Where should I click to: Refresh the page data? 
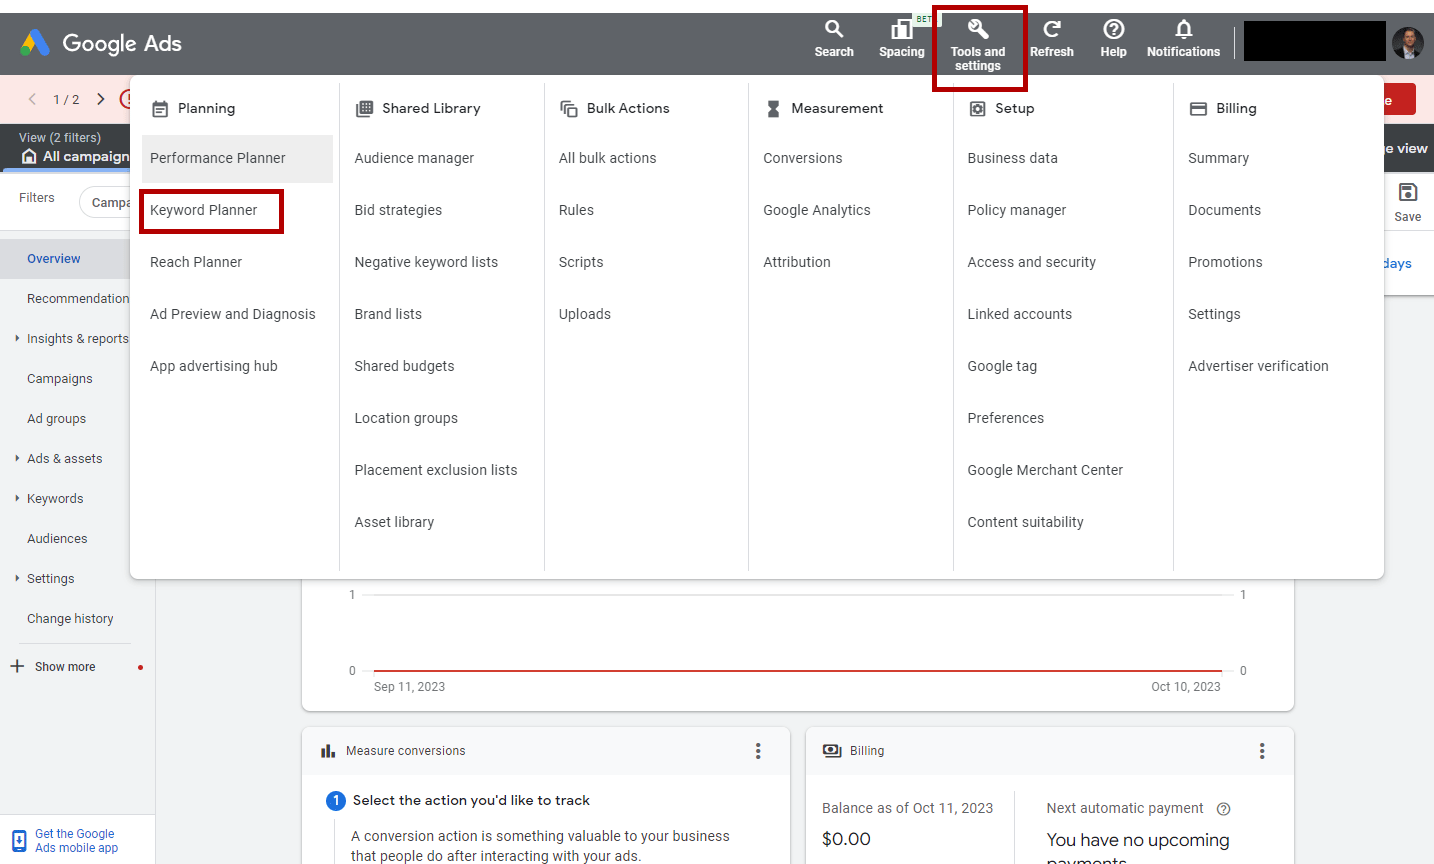[1052, 39]
